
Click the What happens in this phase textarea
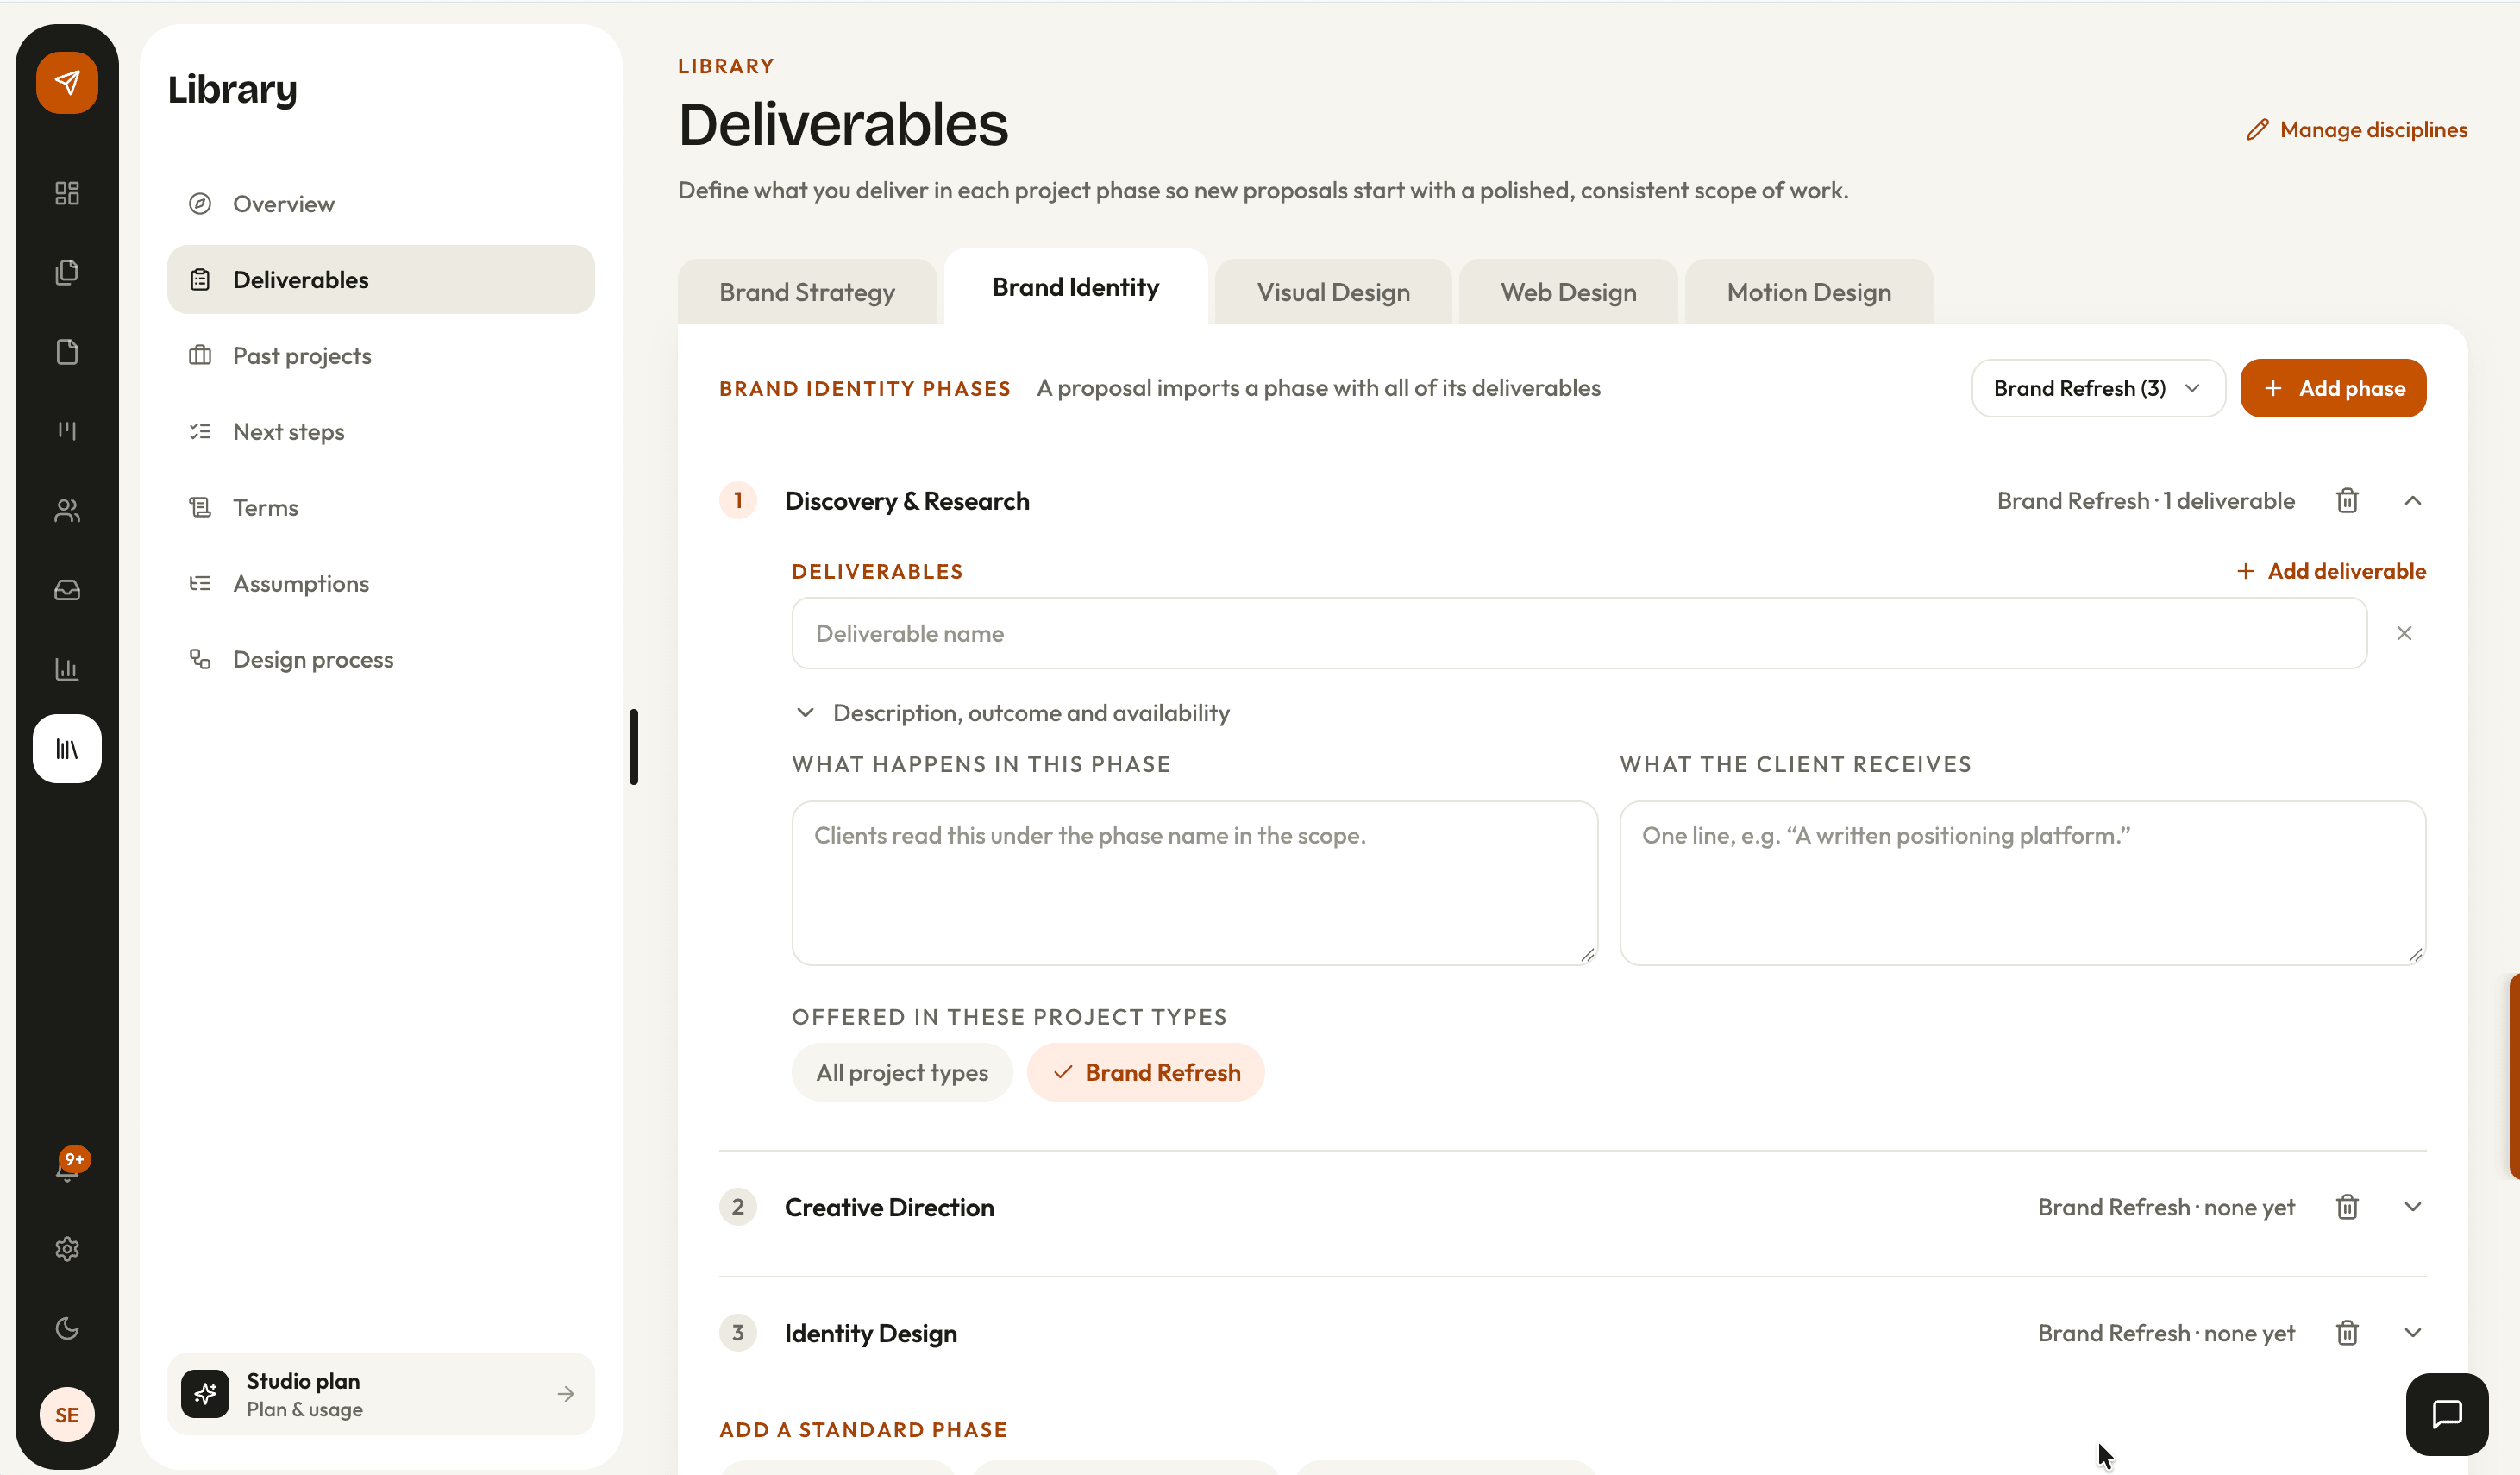click(1195, 883)
